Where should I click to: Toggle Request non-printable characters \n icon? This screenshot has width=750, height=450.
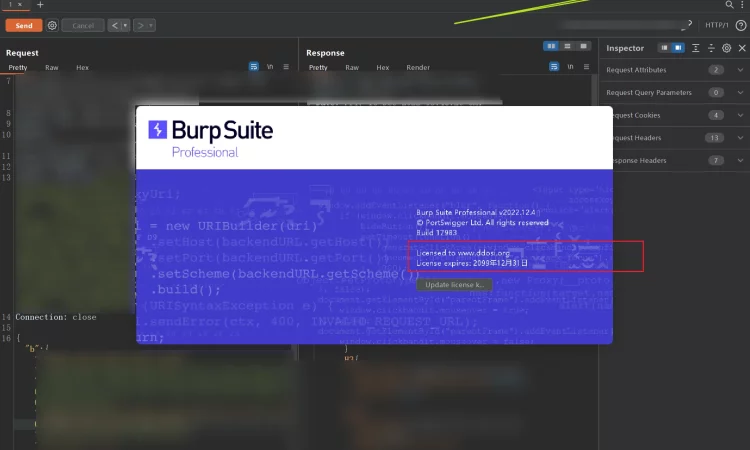click(x=270, y=66)
